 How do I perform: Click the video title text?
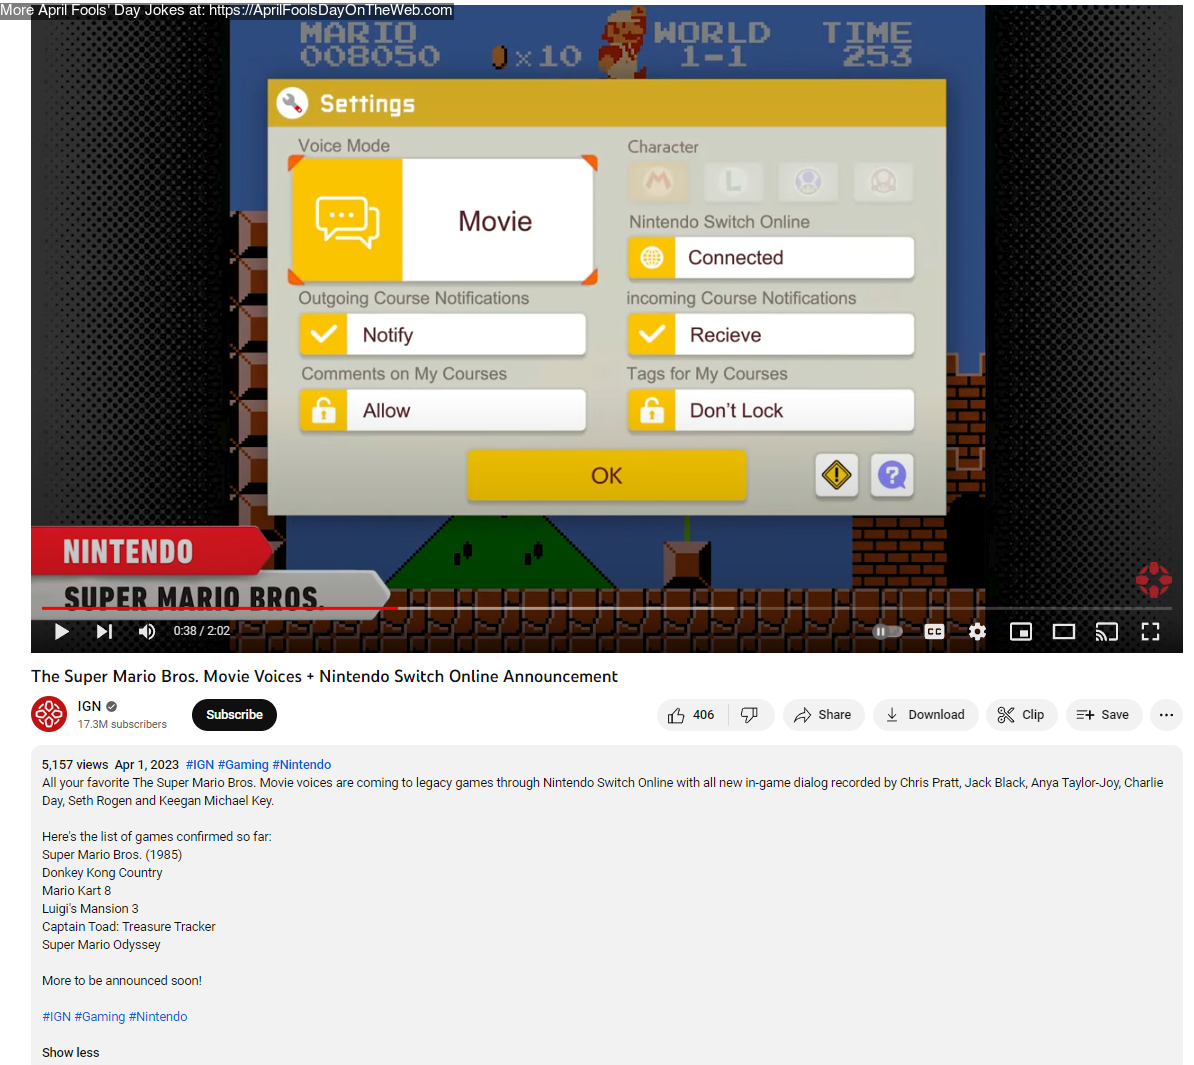[x=324, y=676]
